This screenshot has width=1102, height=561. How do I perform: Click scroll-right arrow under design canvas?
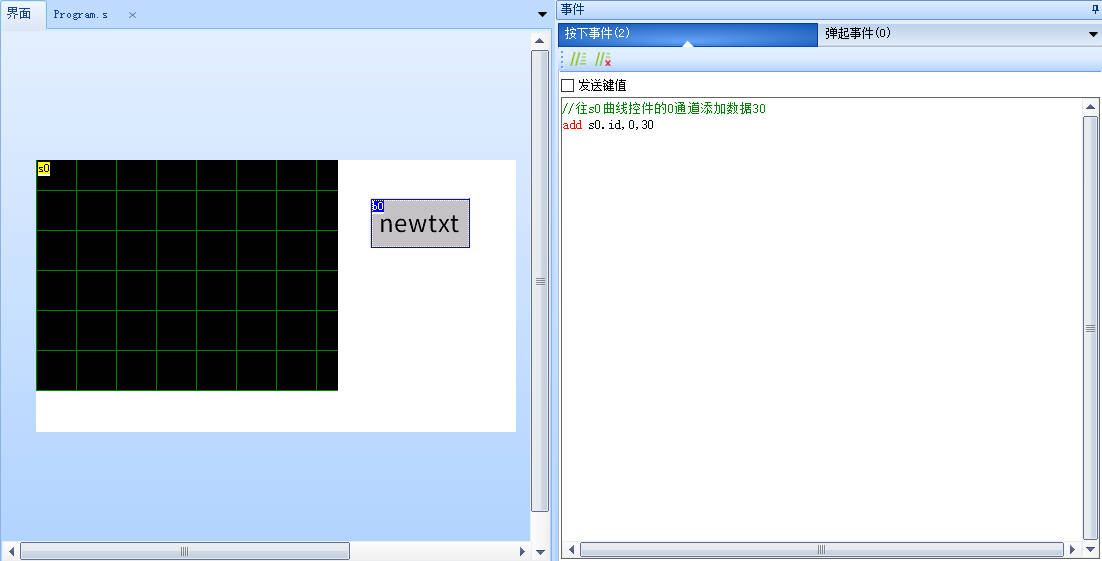(521, 551)
